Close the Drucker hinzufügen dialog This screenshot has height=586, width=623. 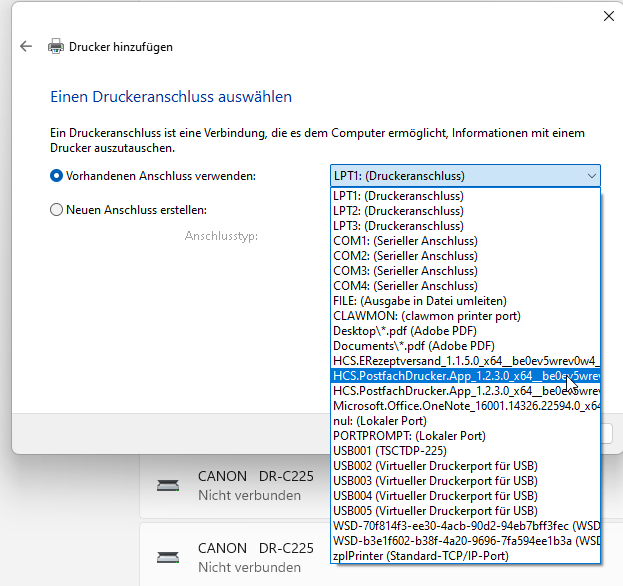[x=609, y=16]
